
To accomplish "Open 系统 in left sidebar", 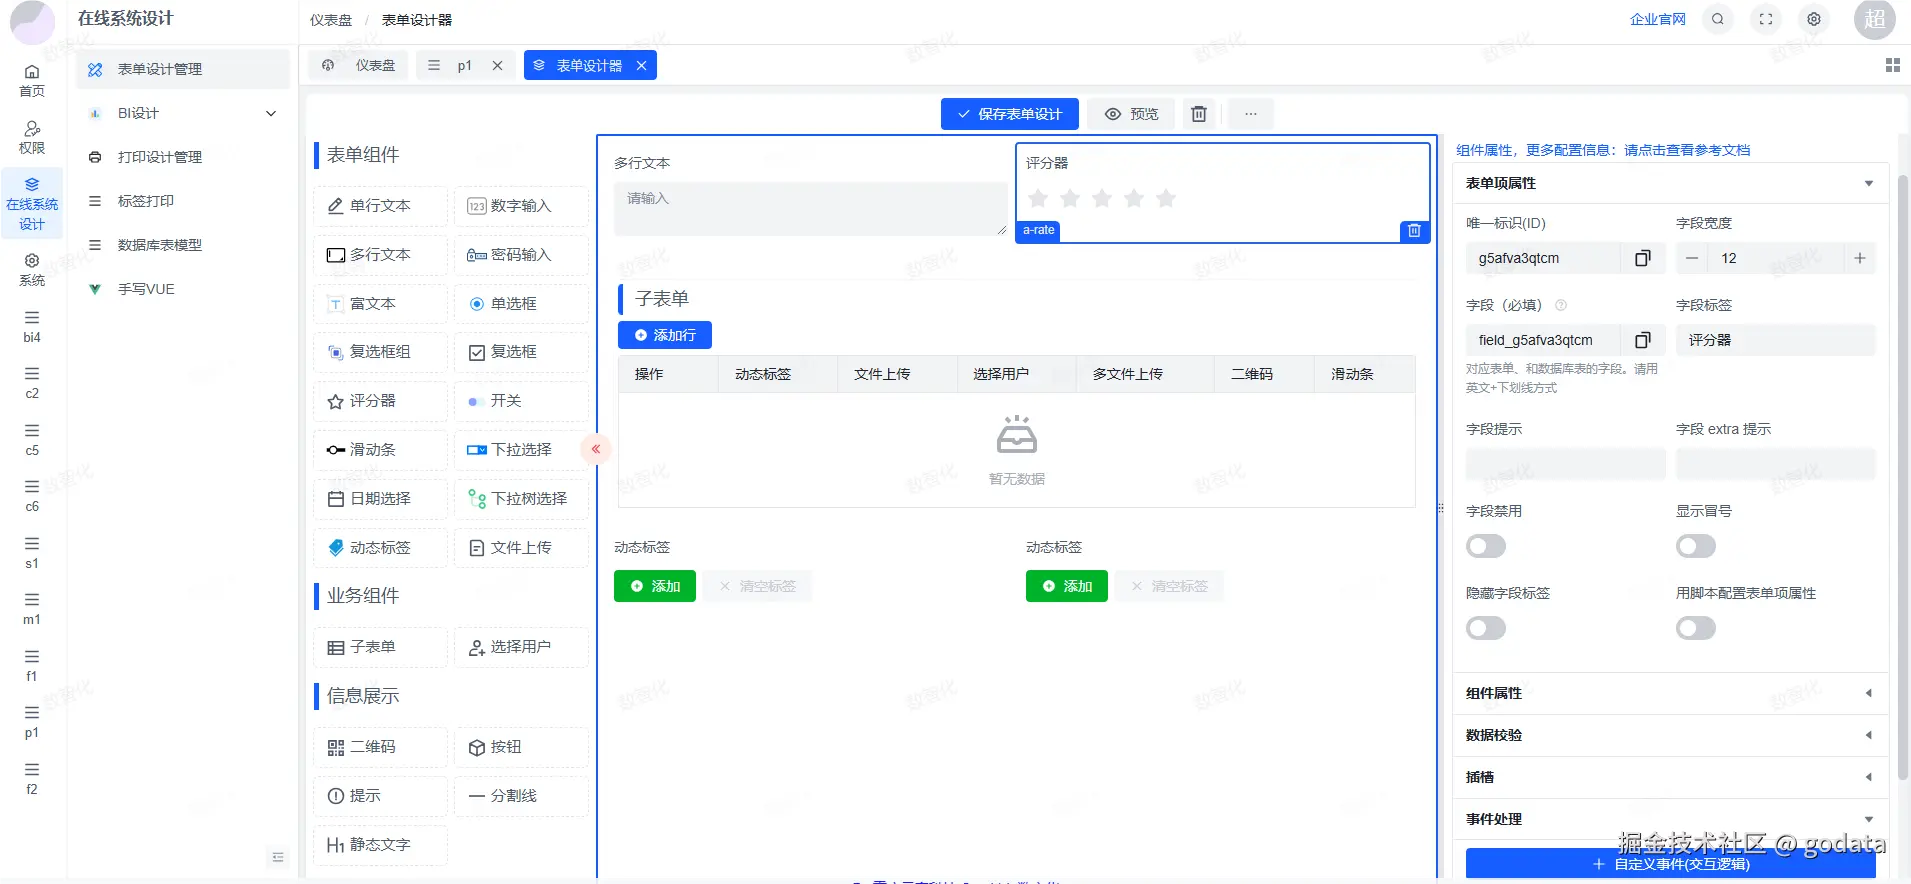I will pos(32,270).
